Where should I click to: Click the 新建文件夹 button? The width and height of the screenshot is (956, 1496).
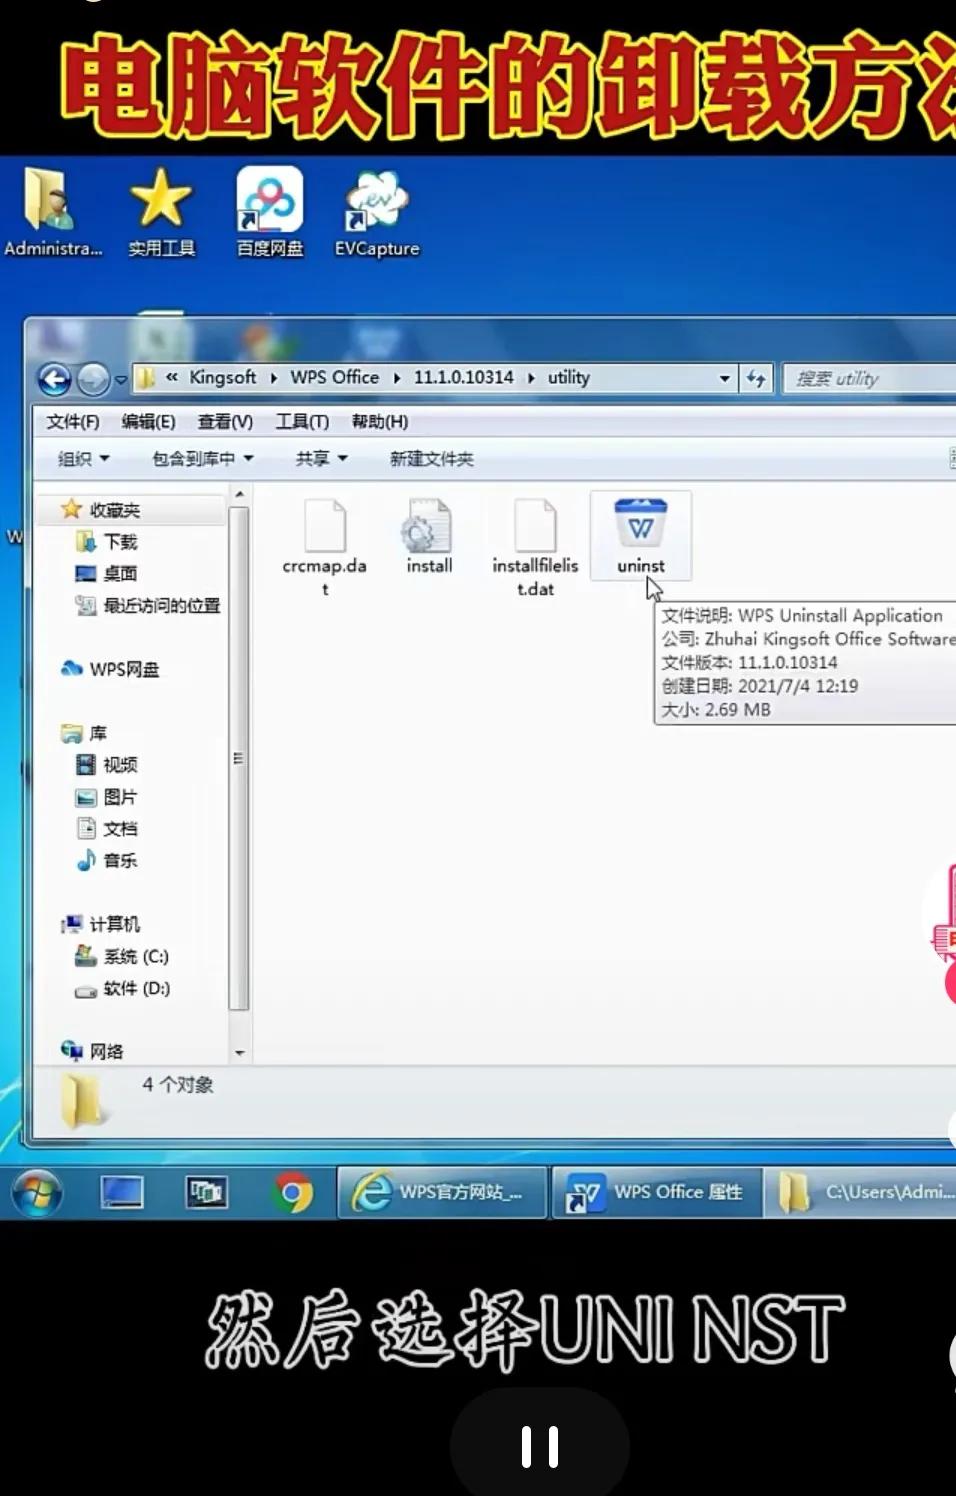(x=431, y=458)
